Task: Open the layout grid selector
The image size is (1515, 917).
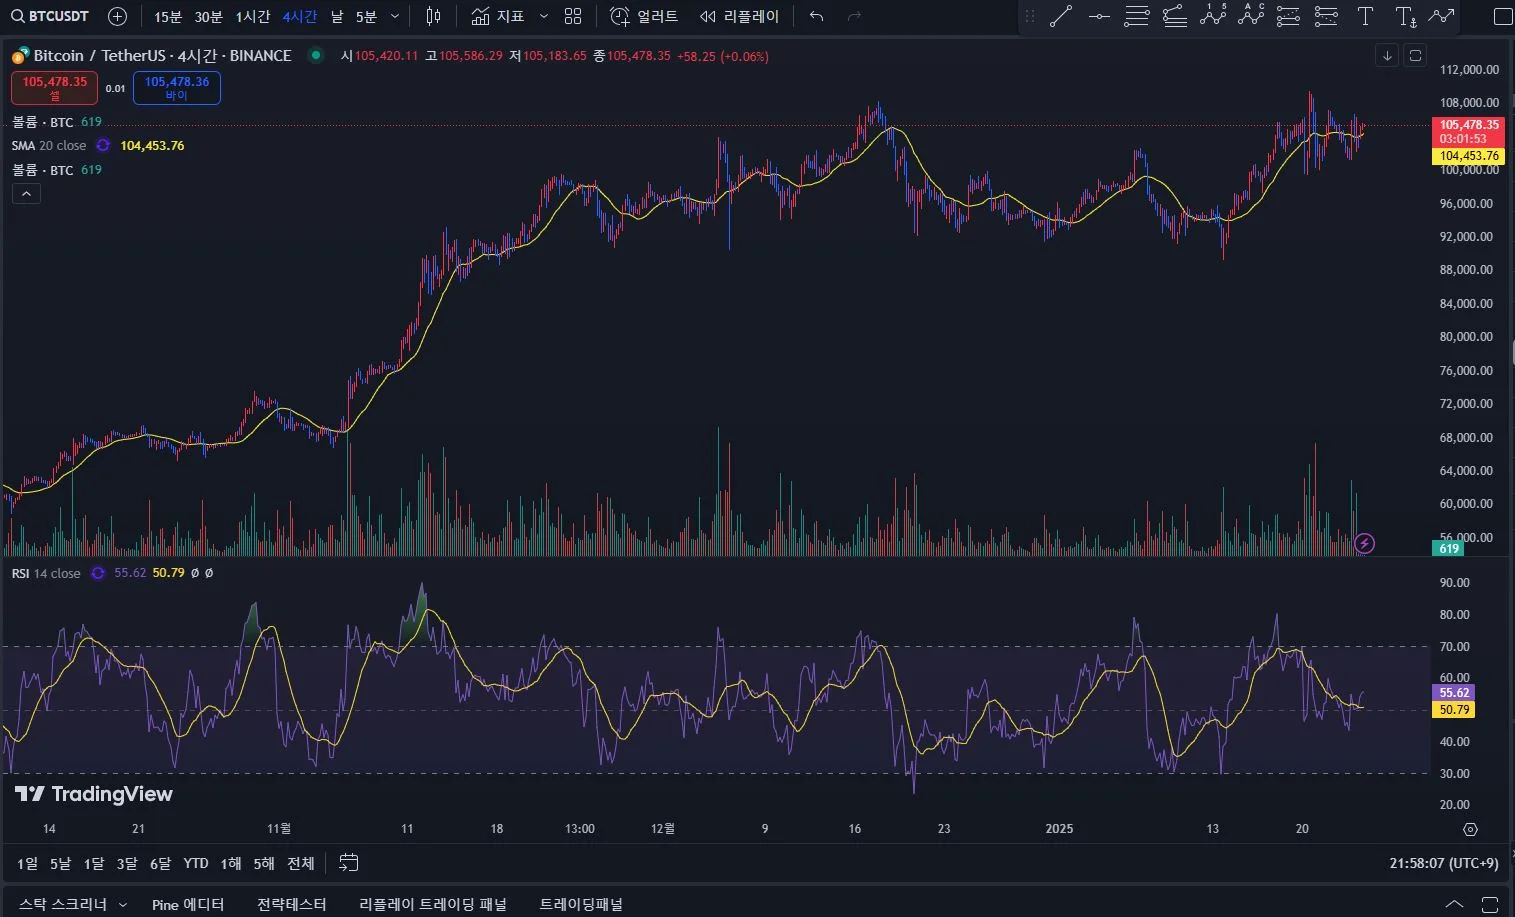Action: pyautogui.click(x=573, y=16)
